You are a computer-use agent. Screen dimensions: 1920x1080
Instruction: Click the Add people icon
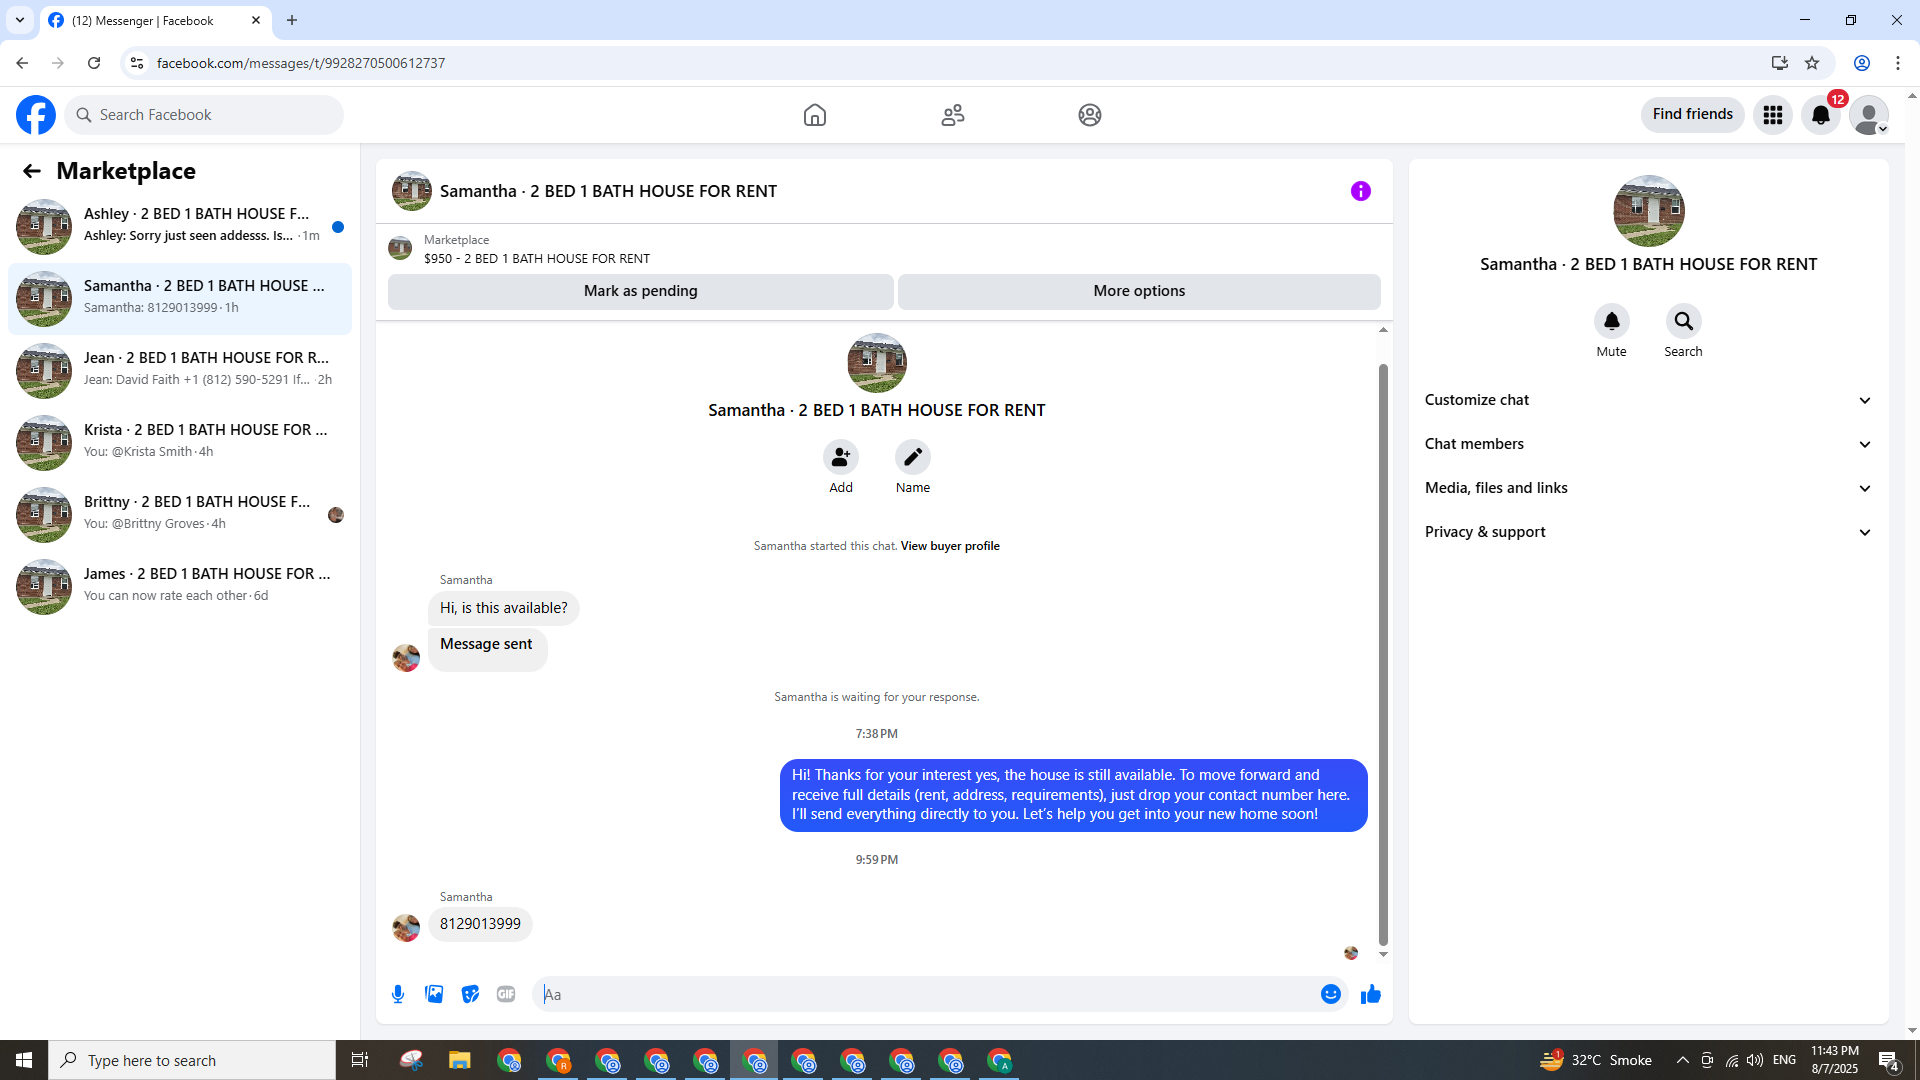(841, 457)
